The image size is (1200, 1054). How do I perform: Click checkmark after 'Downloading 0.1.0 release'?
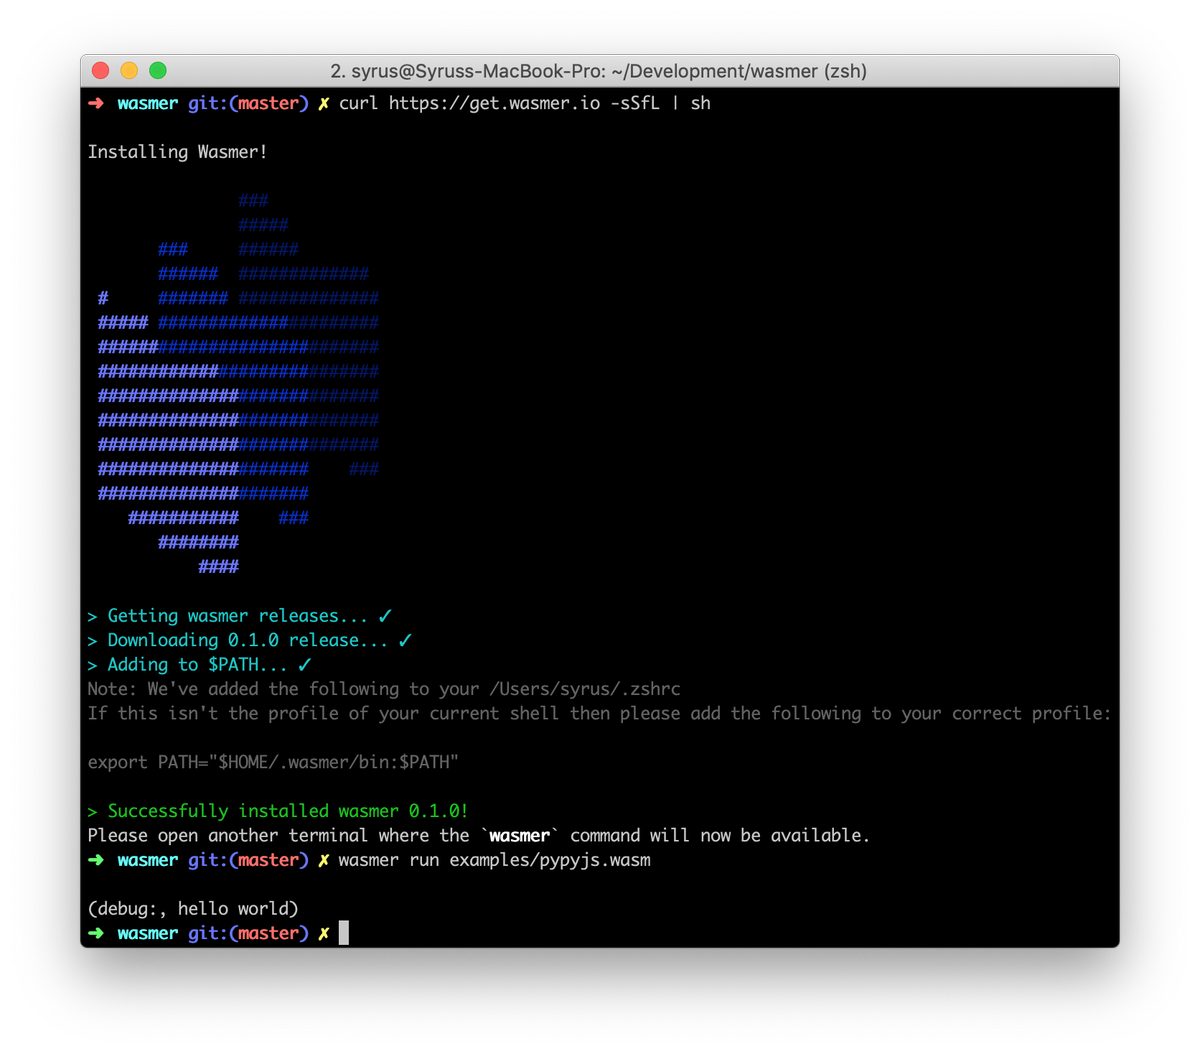[405, 640]
